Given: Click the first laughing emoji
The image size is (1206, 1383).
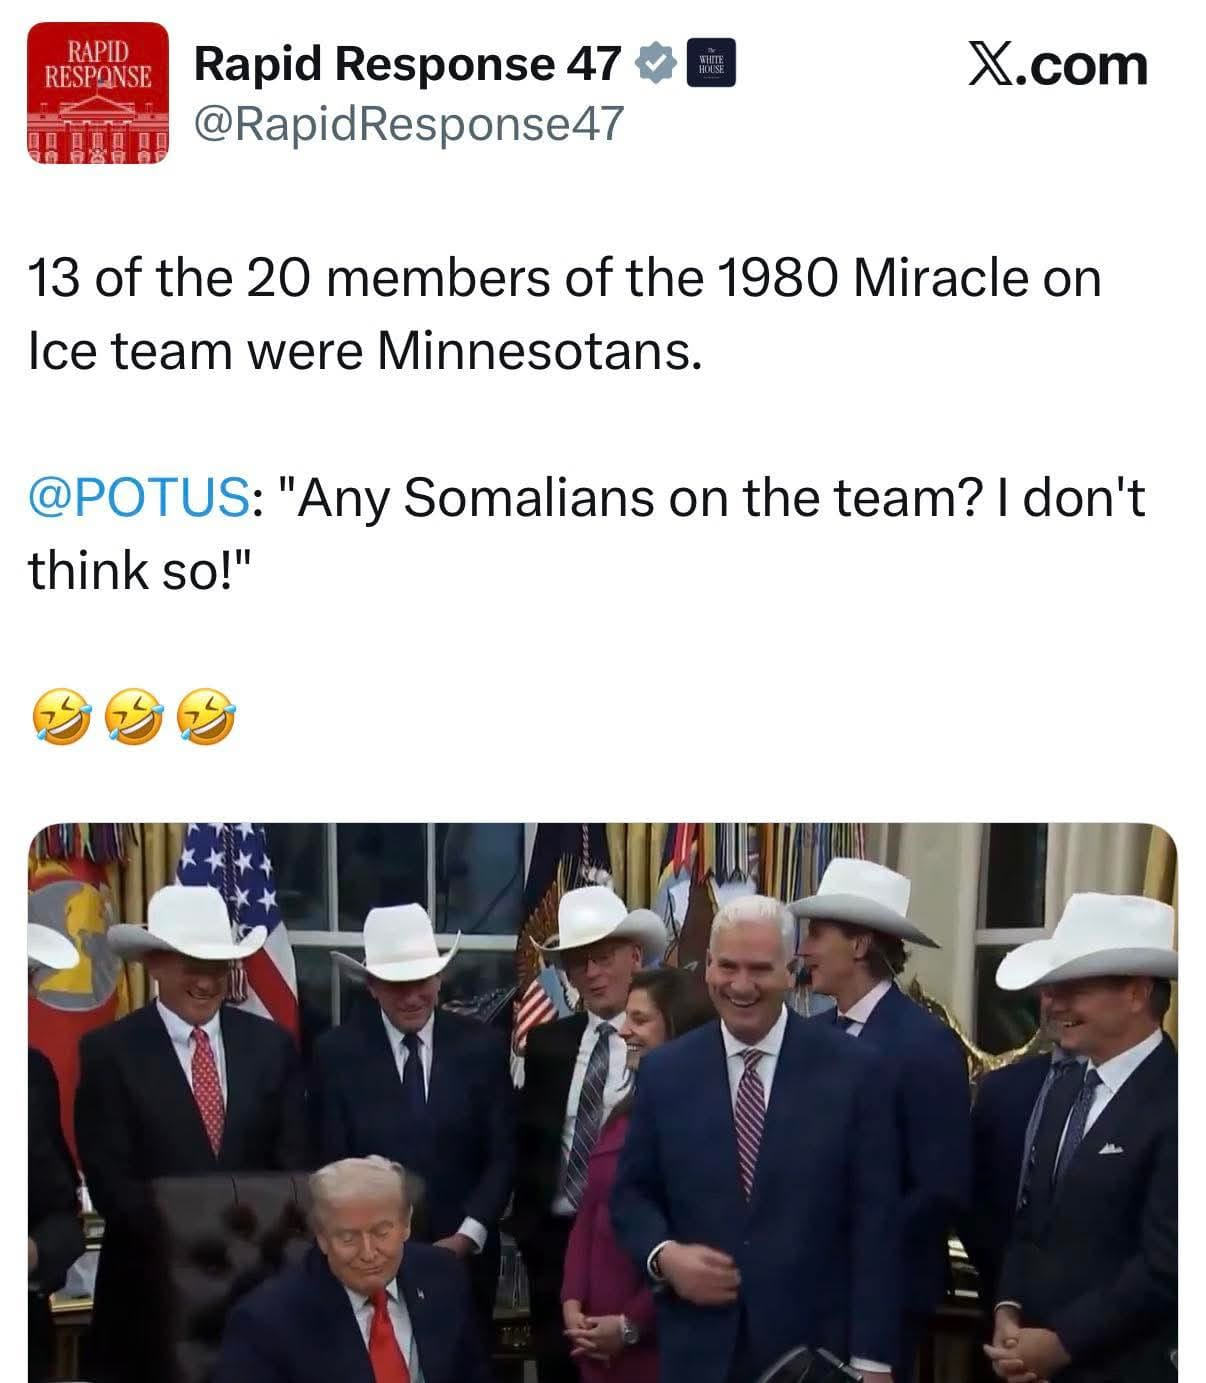Looking at the screenshot, I should coord(62,718).
